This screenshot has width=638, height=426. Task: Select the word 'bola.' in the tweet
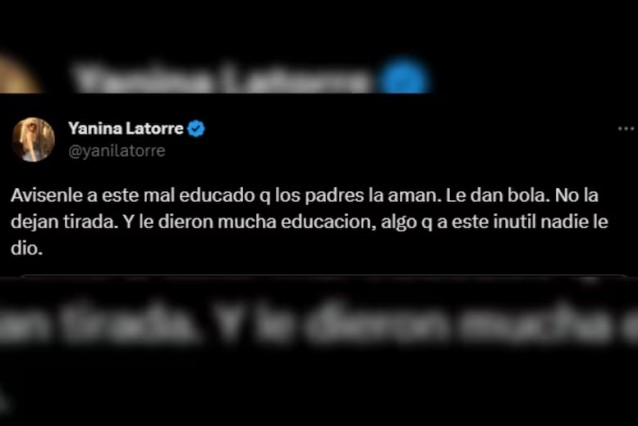(x=529, y=195)
